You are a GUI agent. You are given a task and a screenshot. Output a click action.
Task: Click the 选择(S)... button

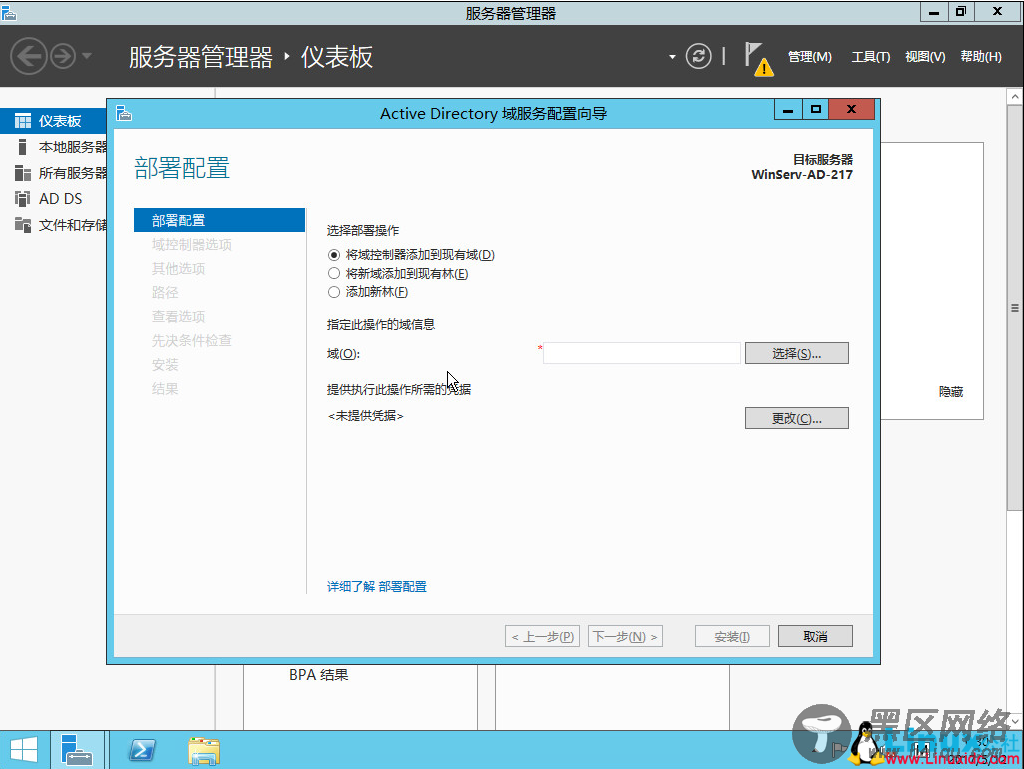click(797, 353)
